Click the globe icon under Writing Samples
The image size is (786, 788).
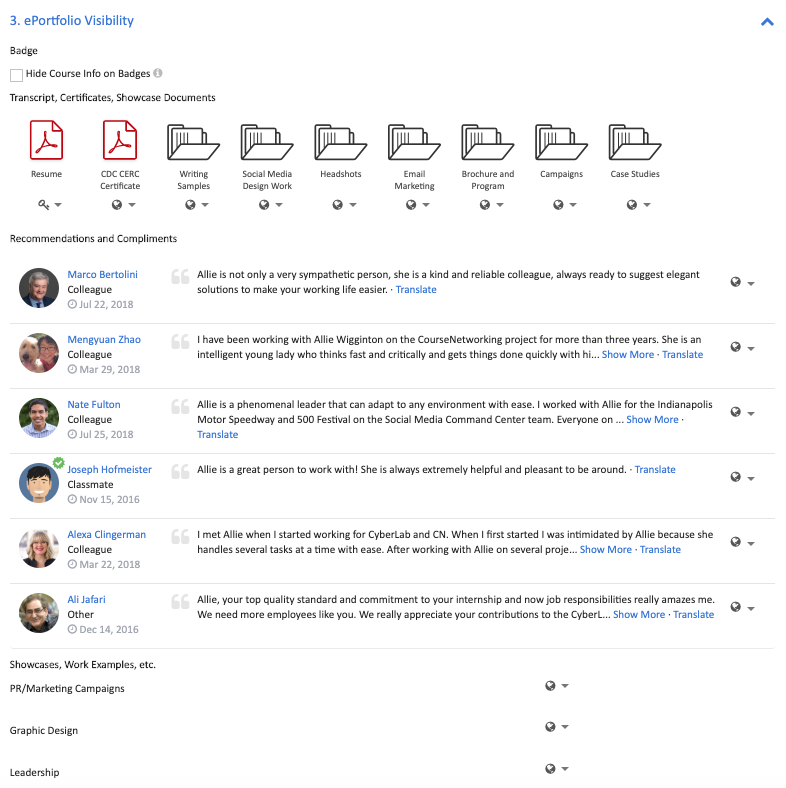click(x=190, y=205)
